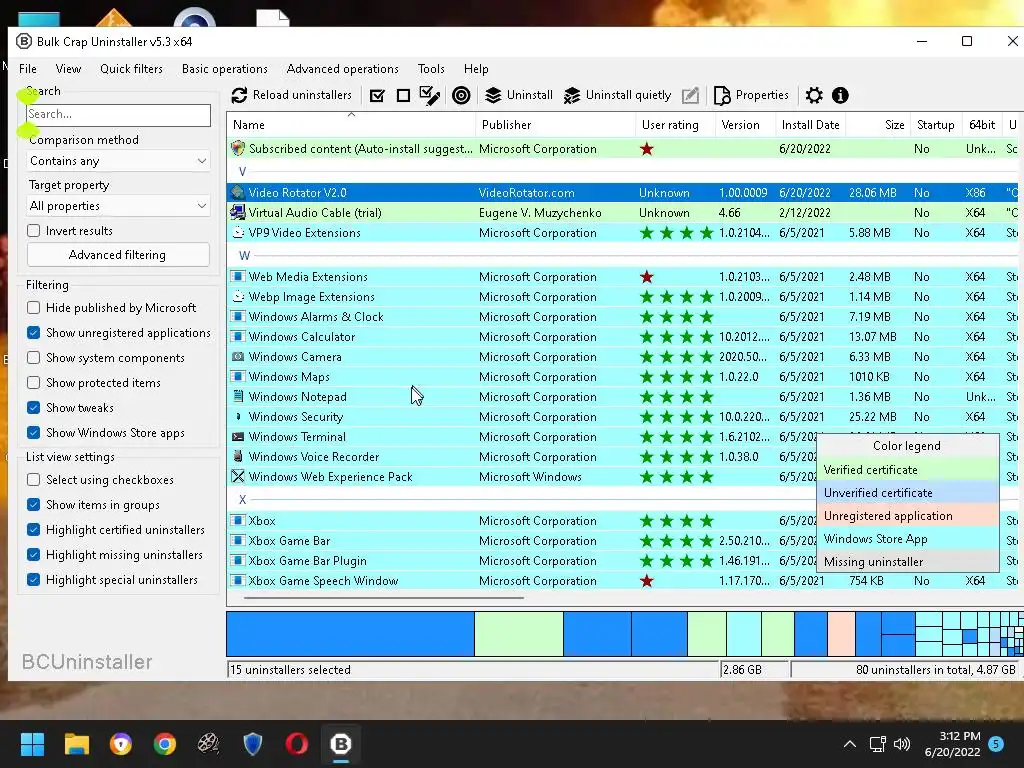Expand the Contains any comparison dropdown
Image resolution: width=1024 pixels, height=768 pixels.
118,161
